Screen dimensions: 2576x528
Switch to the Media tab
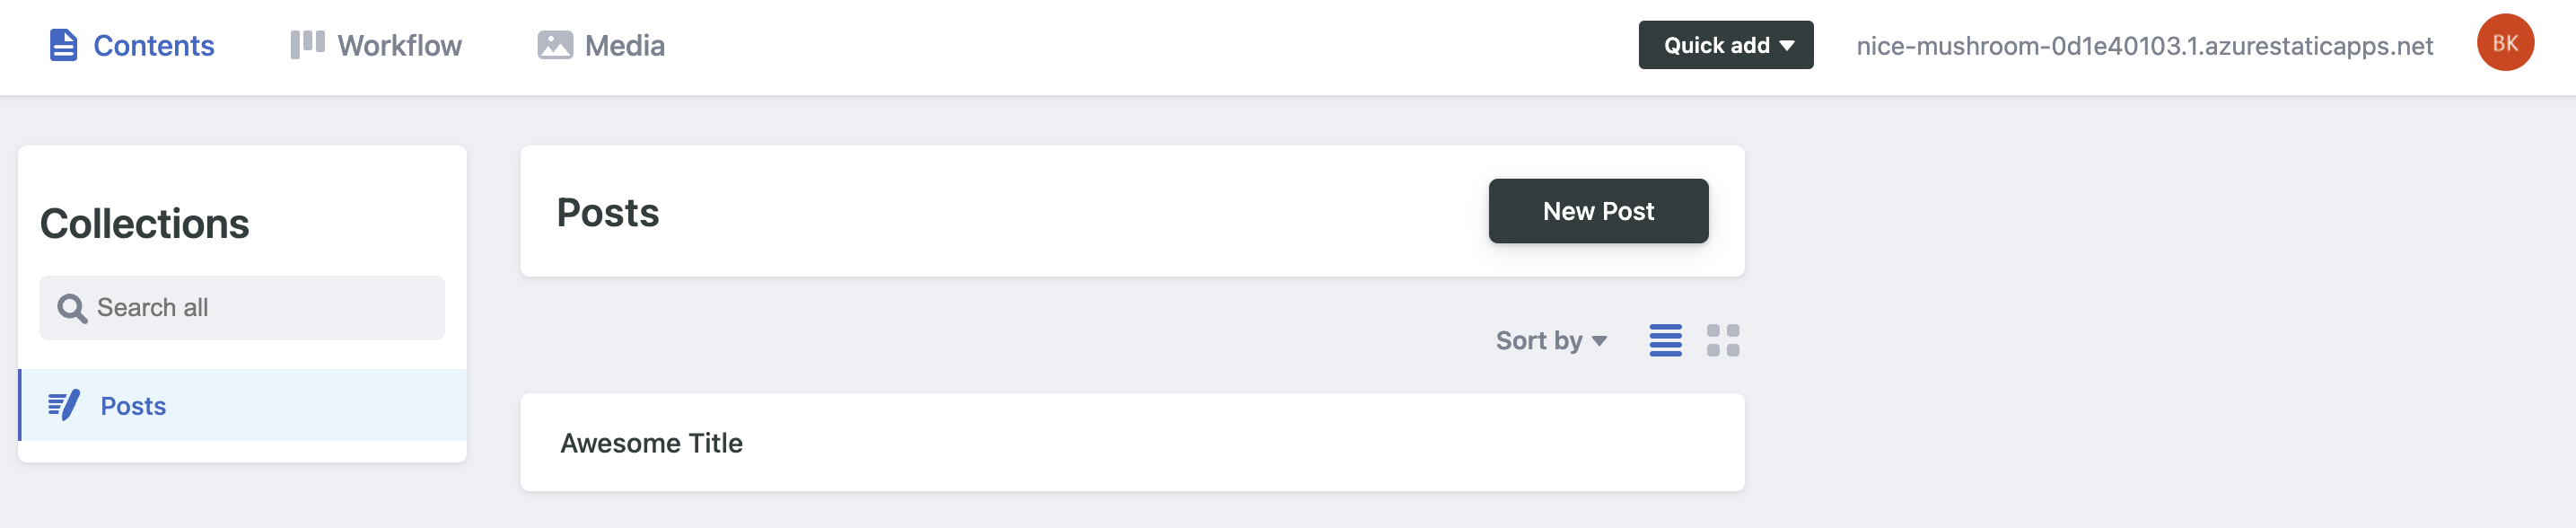[x=624, y=45]
